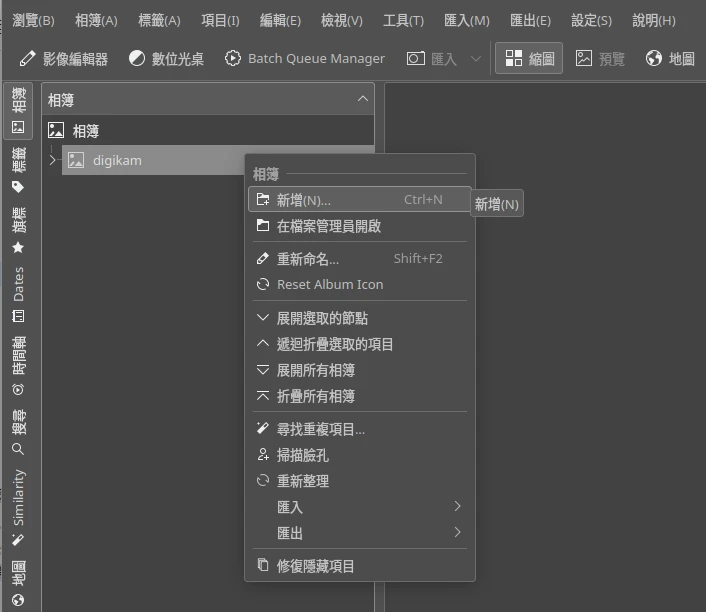Select the root 相簿 tree item
706x612 pixels.
pos(85,131)
